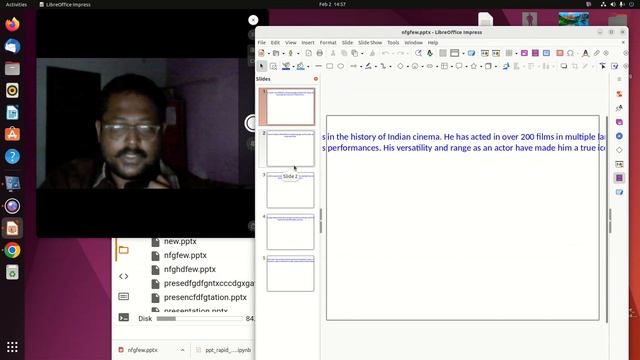Click the Clone Formatting paintbrush icon
This screenshot has height=360, width=640.
pyautogui.click(x=372, y=53)
